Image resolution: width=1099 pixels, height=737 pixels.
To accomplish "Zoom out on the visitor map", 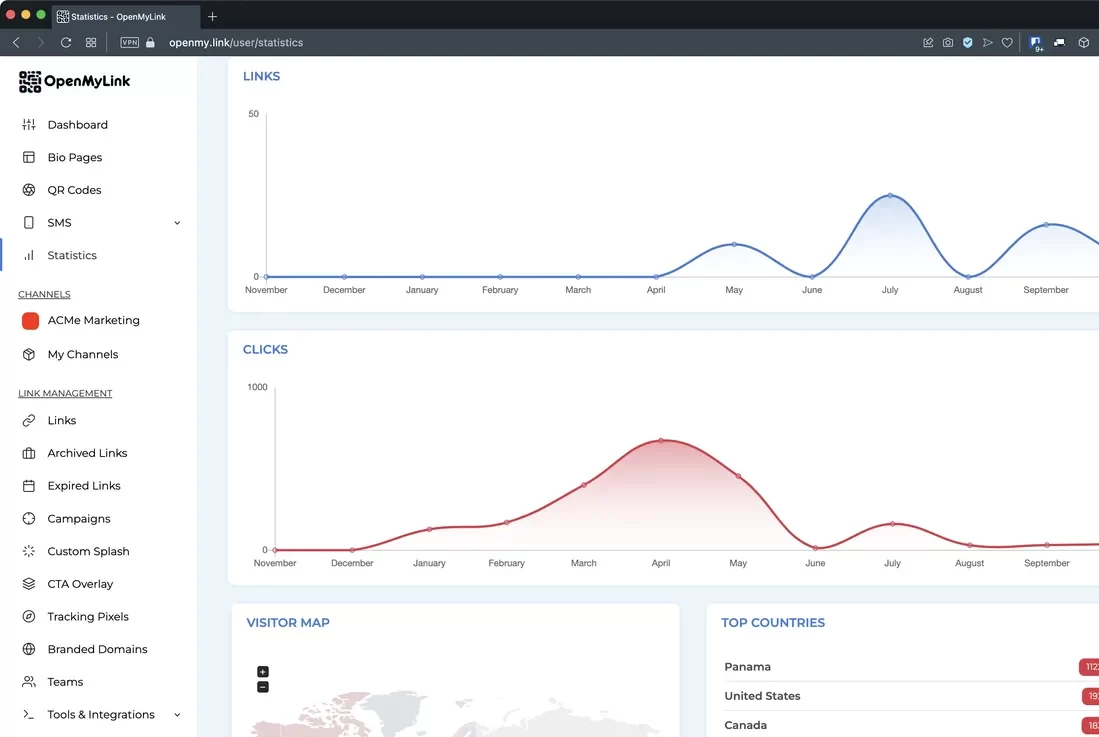I will (x=263, y=687).
